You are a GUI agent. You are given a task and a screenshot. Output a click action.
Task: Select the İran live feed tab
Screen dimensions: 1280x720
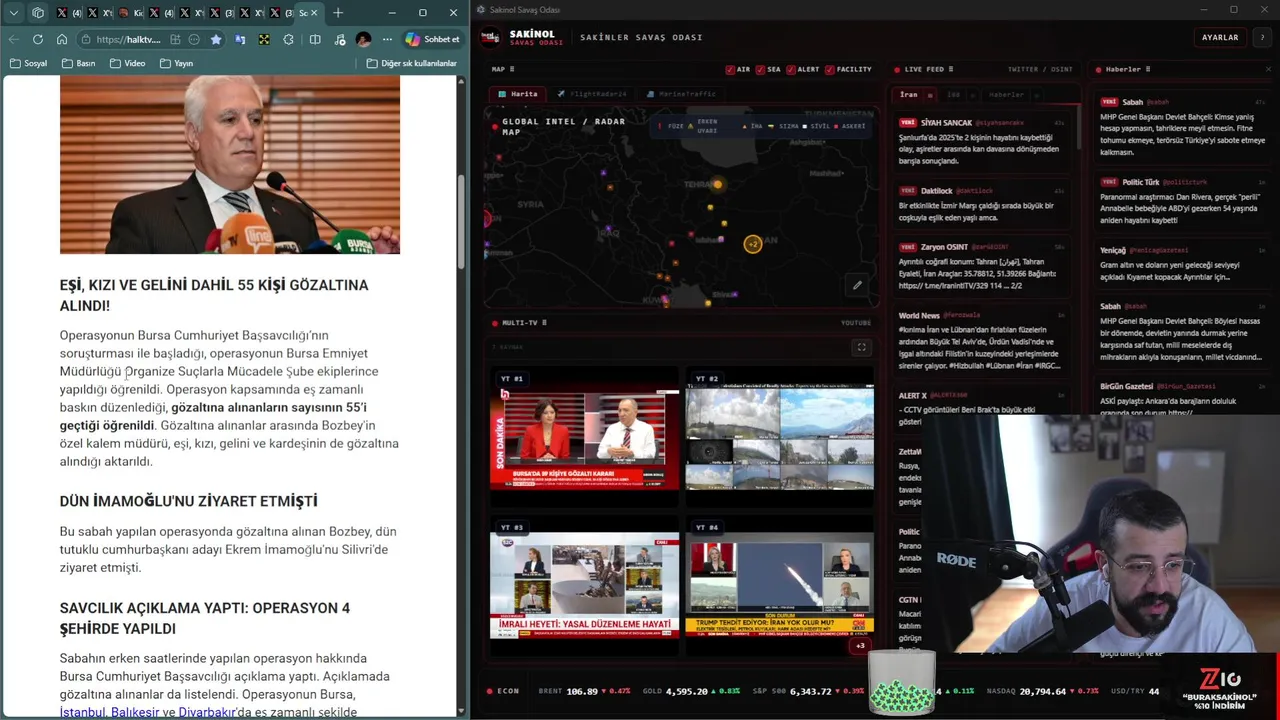point(909,95)
